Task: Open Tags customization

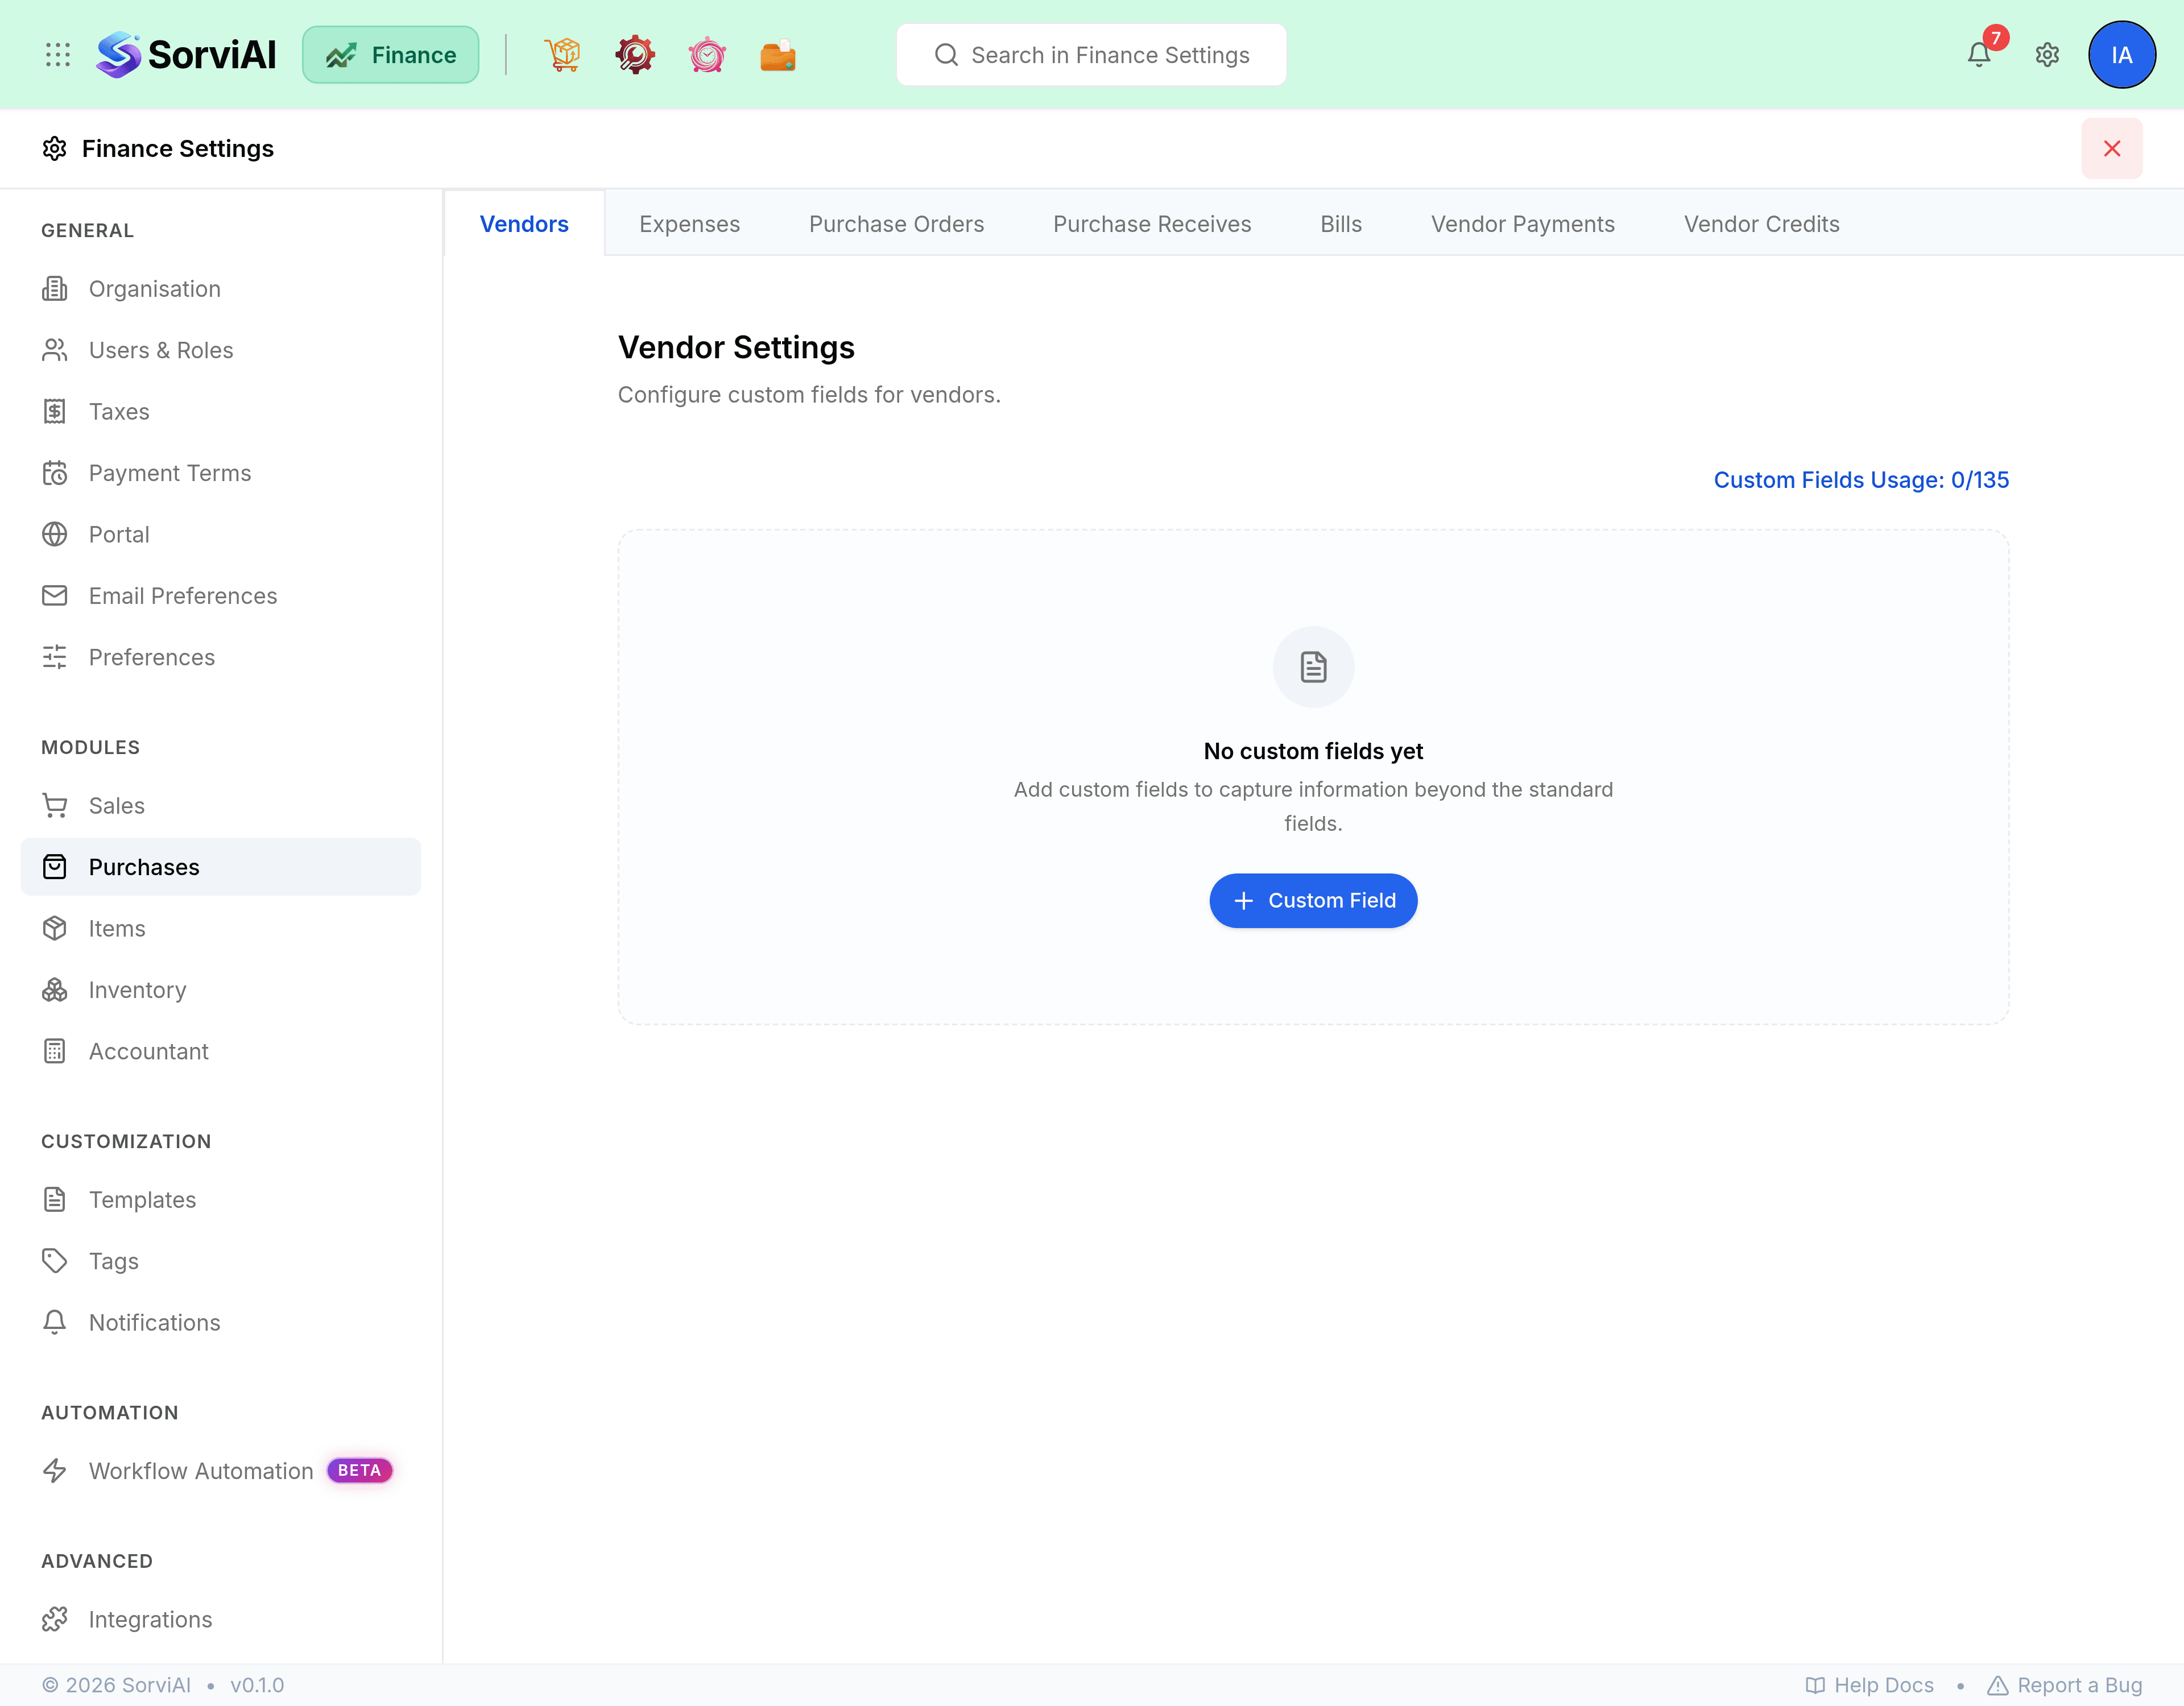Action: 221,1261
